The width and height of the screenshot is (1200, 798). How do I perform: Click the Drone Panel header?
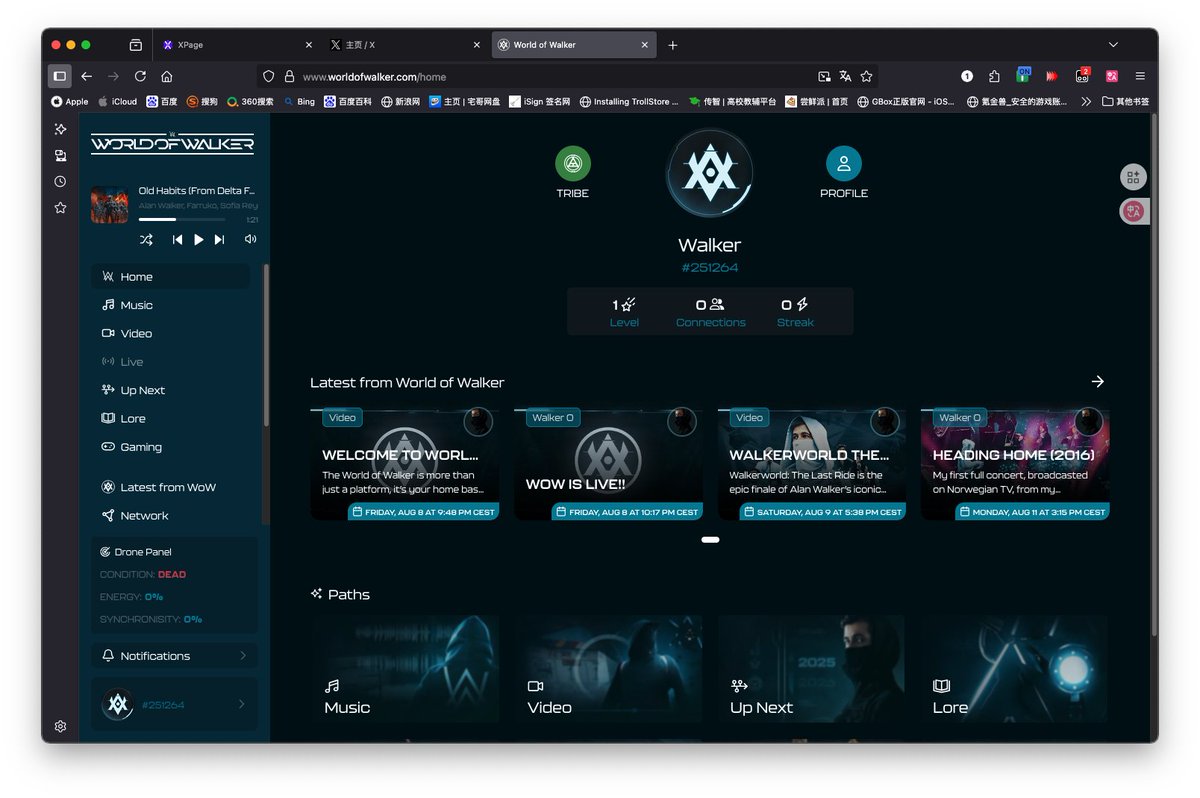pos(136,552)
